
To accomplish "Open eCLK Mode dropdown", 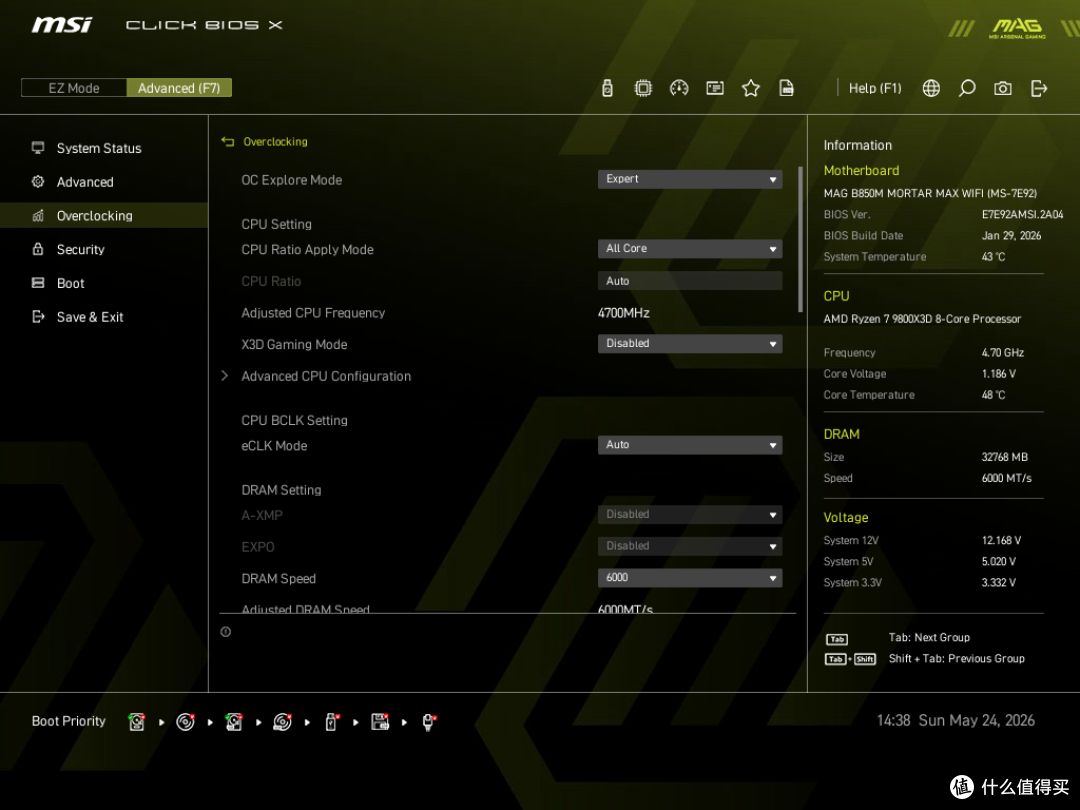I will pyautogui.click(x=689, y=445).
